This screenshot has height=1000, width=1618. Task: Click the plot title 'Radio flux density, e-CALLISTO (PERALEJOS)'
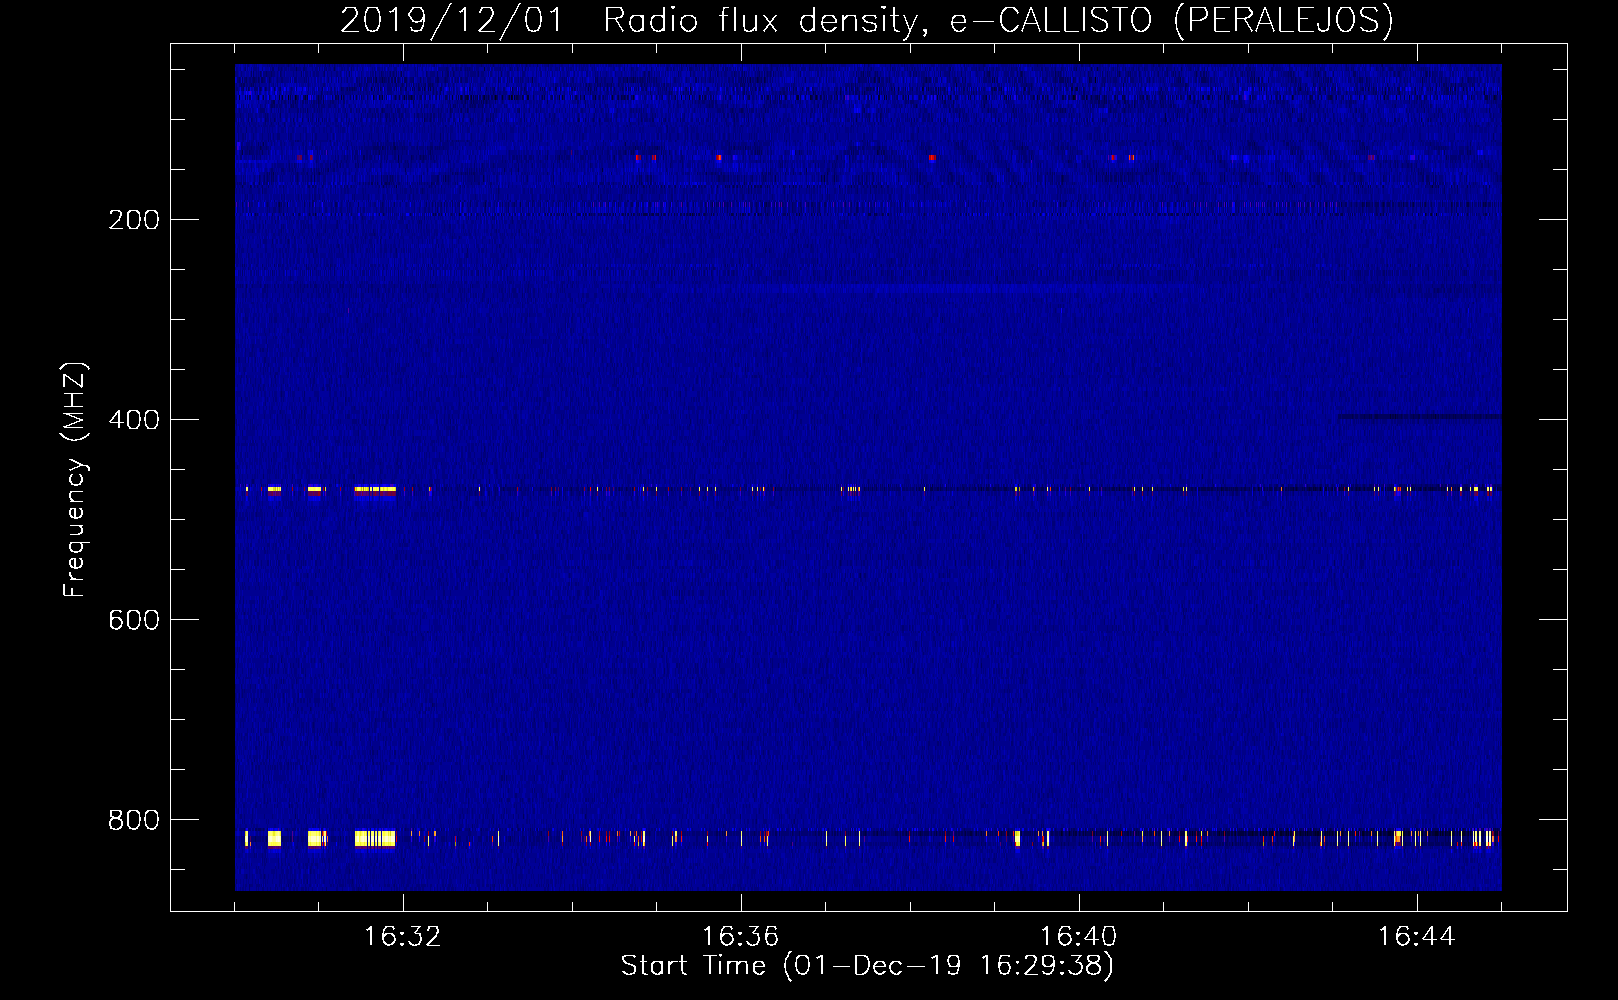(x=998, y=20)
